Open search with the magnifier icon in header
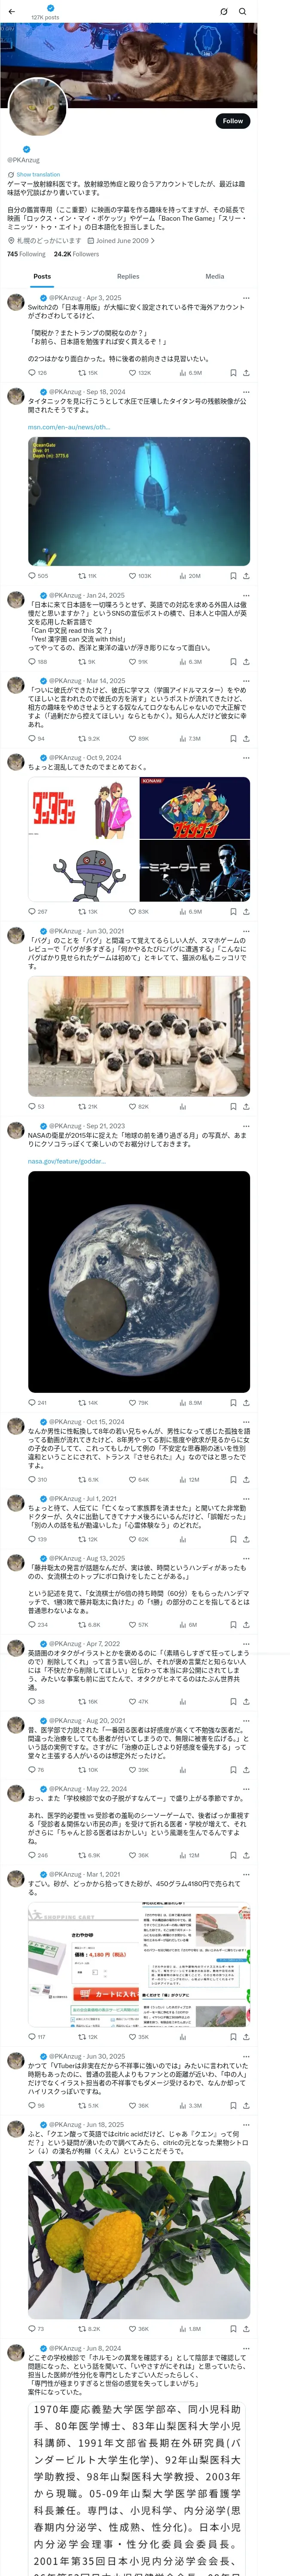Image resolution: width=290 pixels, height=2576 pixels. click(x=242, y=11)
